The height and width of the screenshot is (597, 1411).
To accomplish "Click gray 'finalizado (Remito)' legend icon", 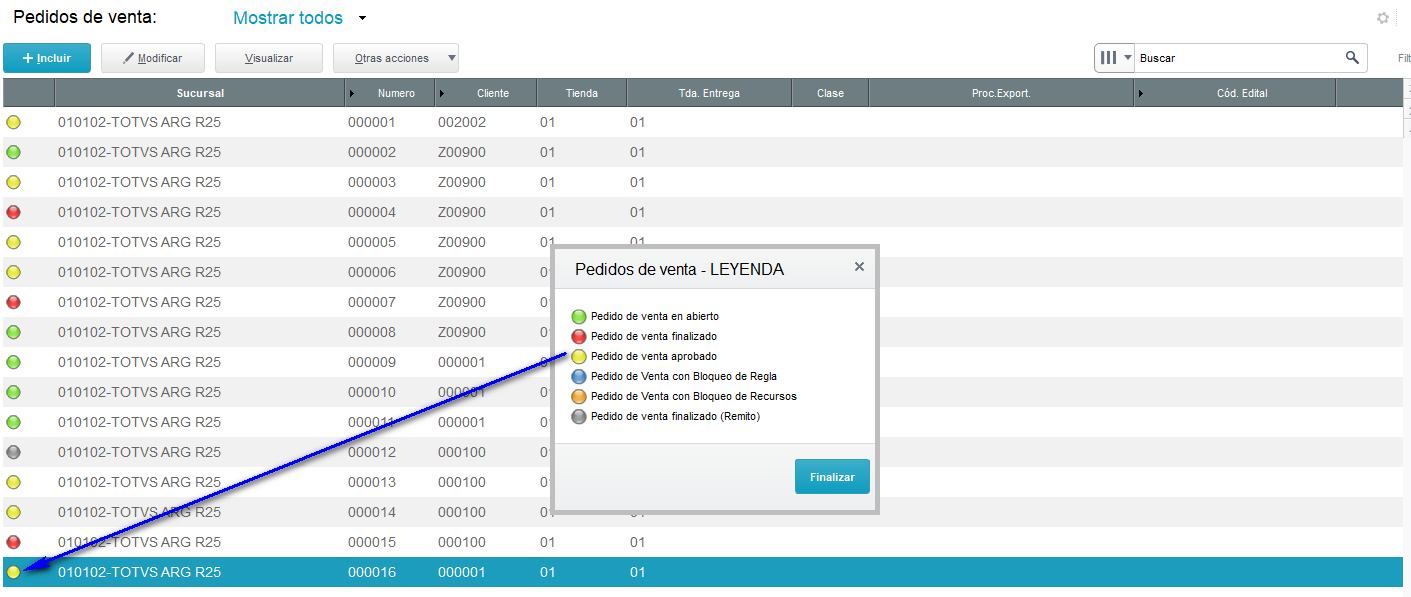I will click(579, 417).
